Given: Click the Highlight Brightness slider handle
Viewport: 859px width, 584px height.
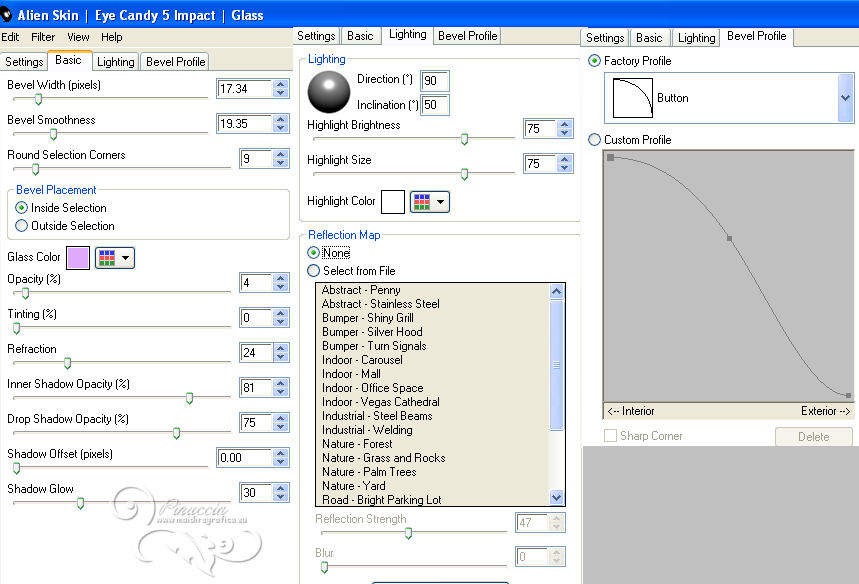Looking at the screenshot, I should pos(465,139).
